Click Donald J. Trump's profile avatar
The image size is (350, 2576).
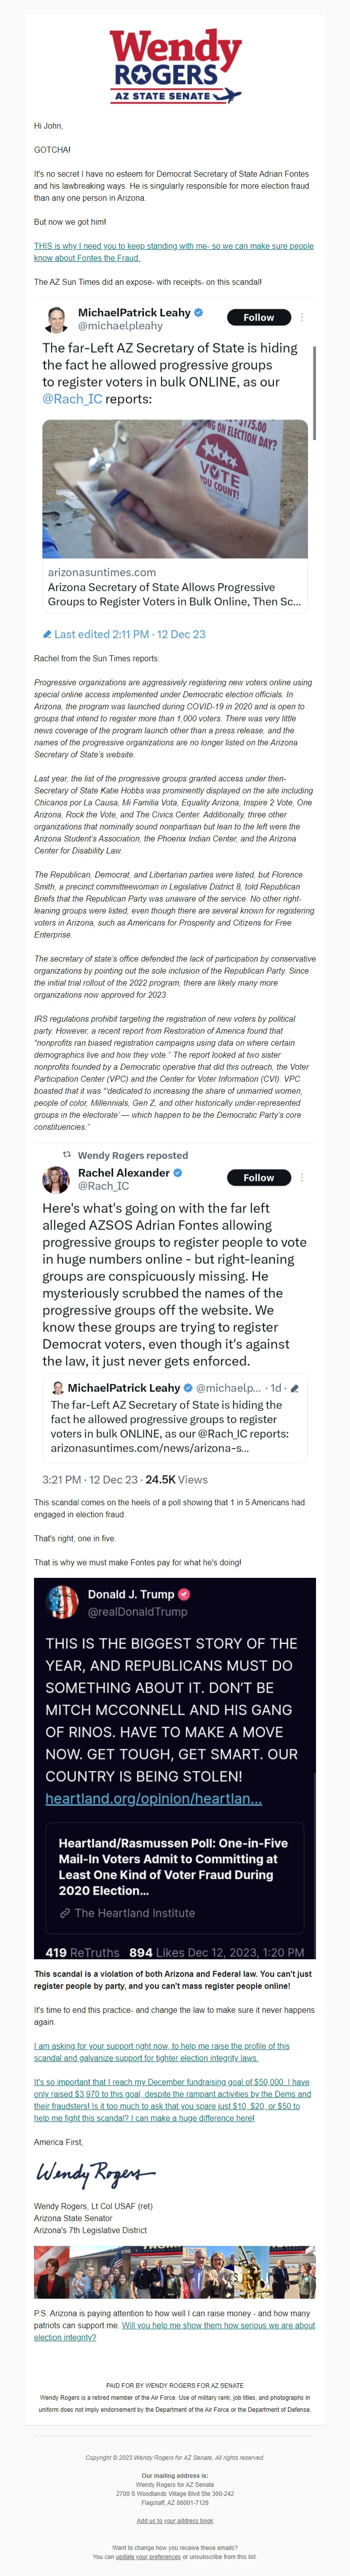point(63,1602)
